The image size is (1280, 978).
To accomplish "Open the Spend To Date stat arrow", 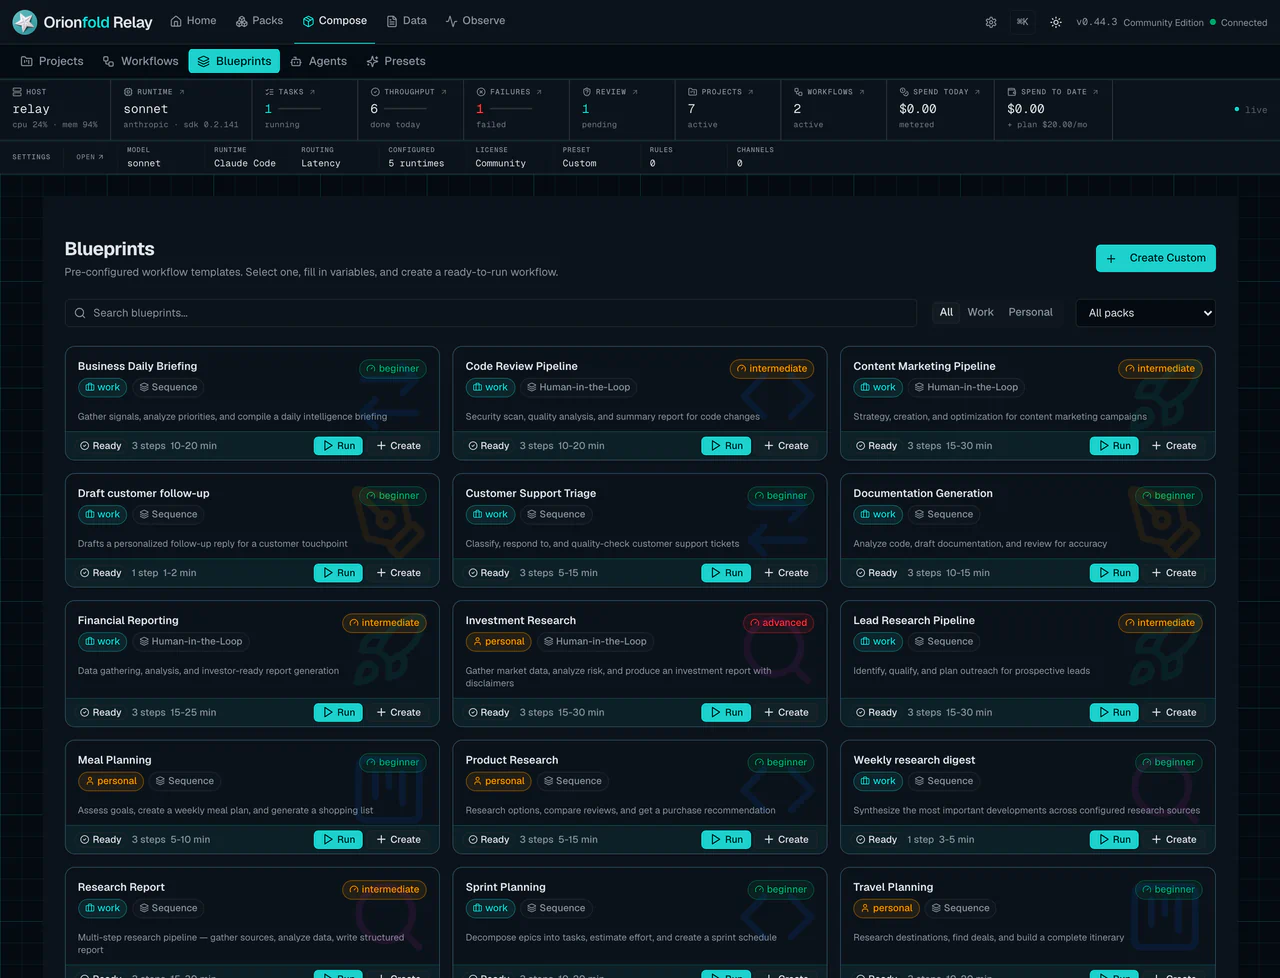I will [x=1095, y=92].
